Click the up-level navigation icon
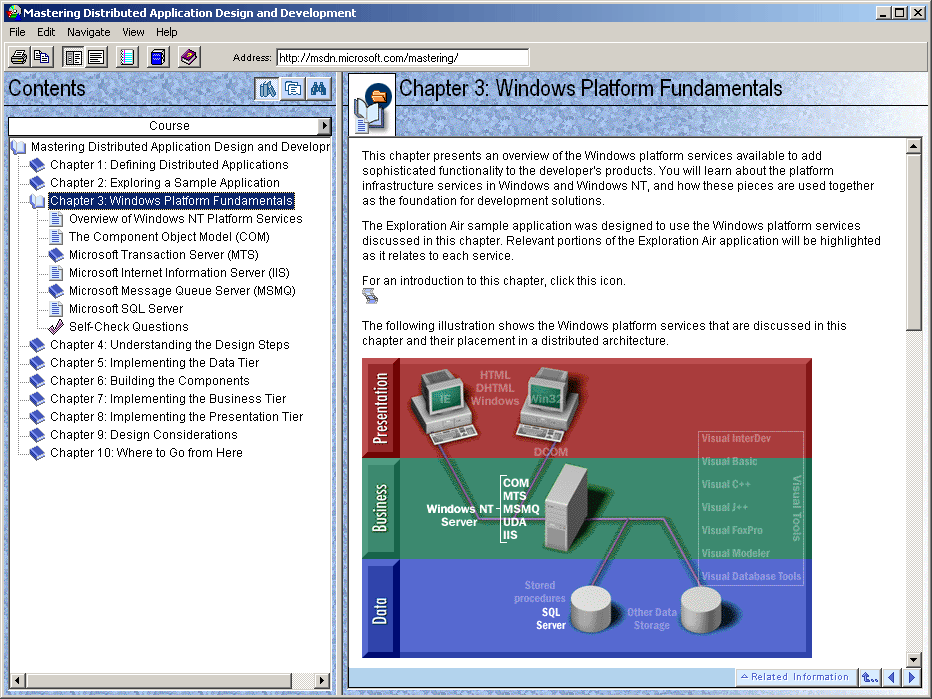This screenshot has width=932, height=699. click(870, 676)
